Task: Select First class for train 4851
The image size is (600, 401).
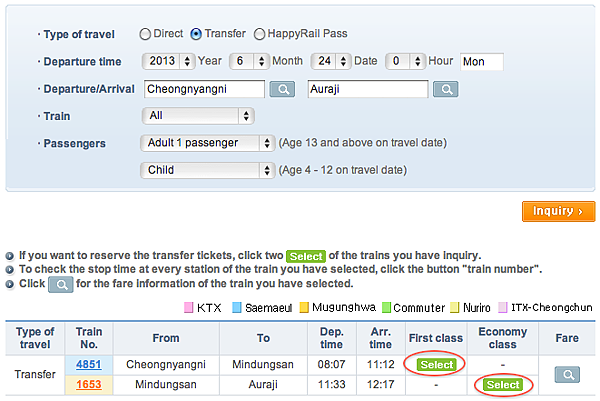Action: point(437,365)
